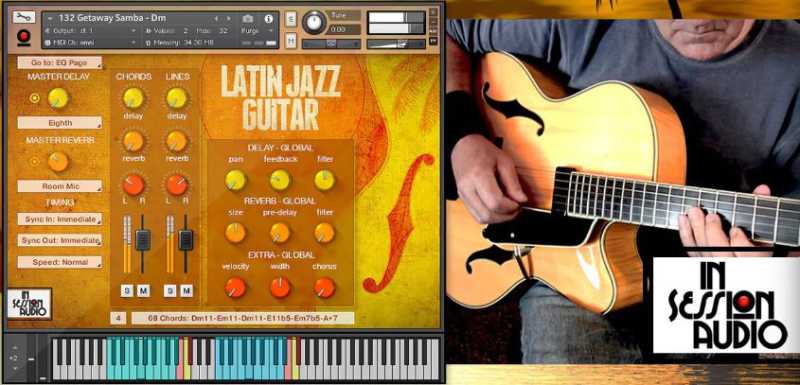Adjust Extra Global width knob

(280, 288)
